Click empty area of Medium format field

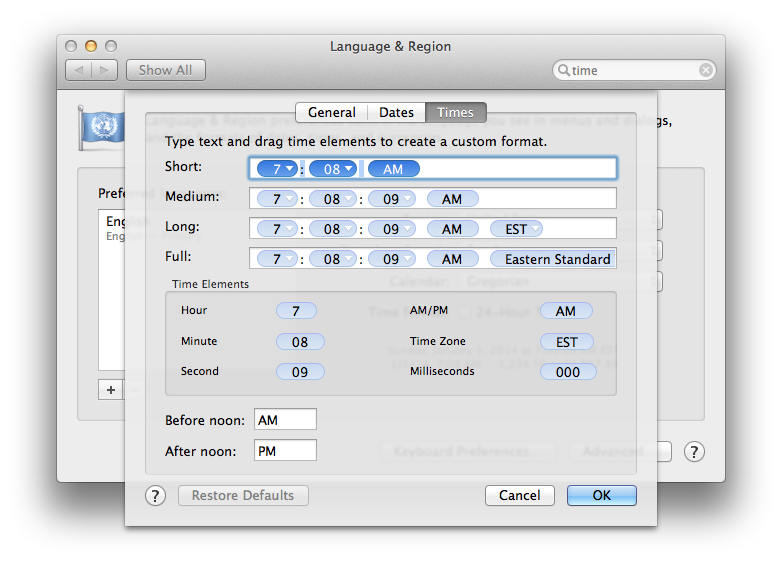tap(546, 198)
